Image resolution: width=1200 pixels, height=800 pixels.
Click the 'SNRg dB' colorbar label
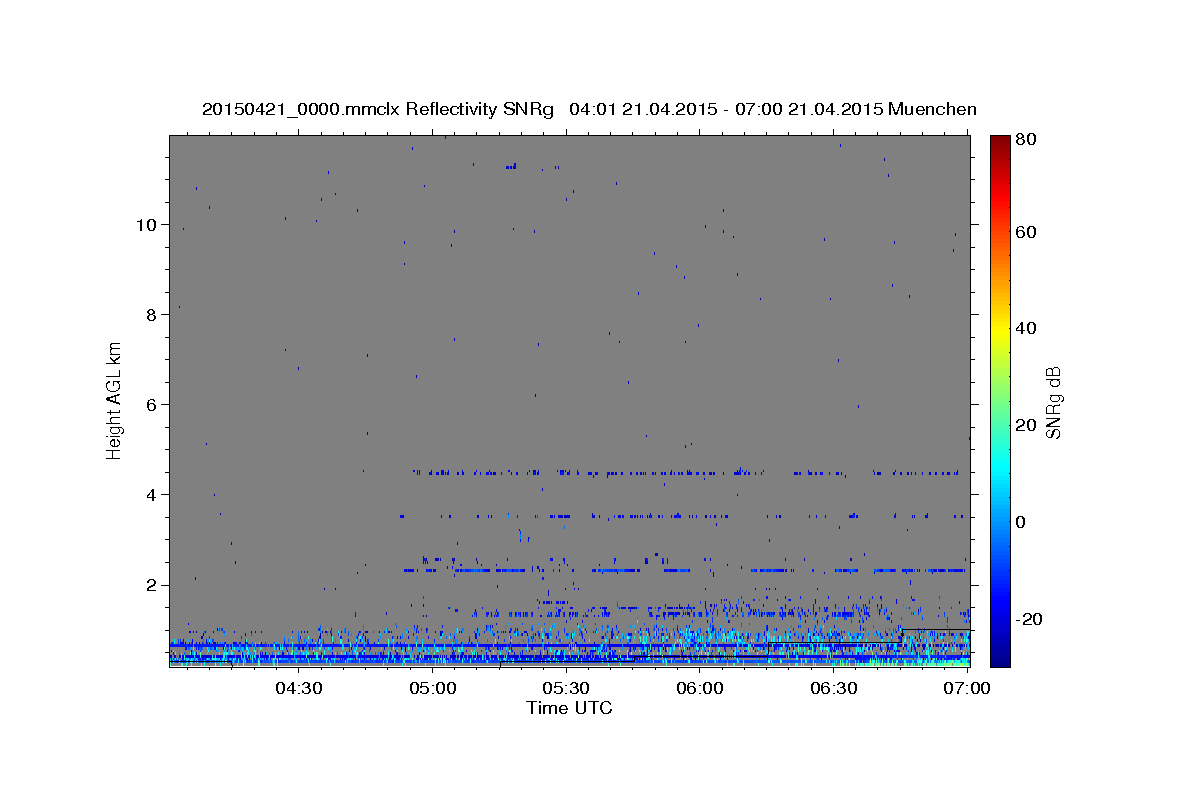(1053, 402)
